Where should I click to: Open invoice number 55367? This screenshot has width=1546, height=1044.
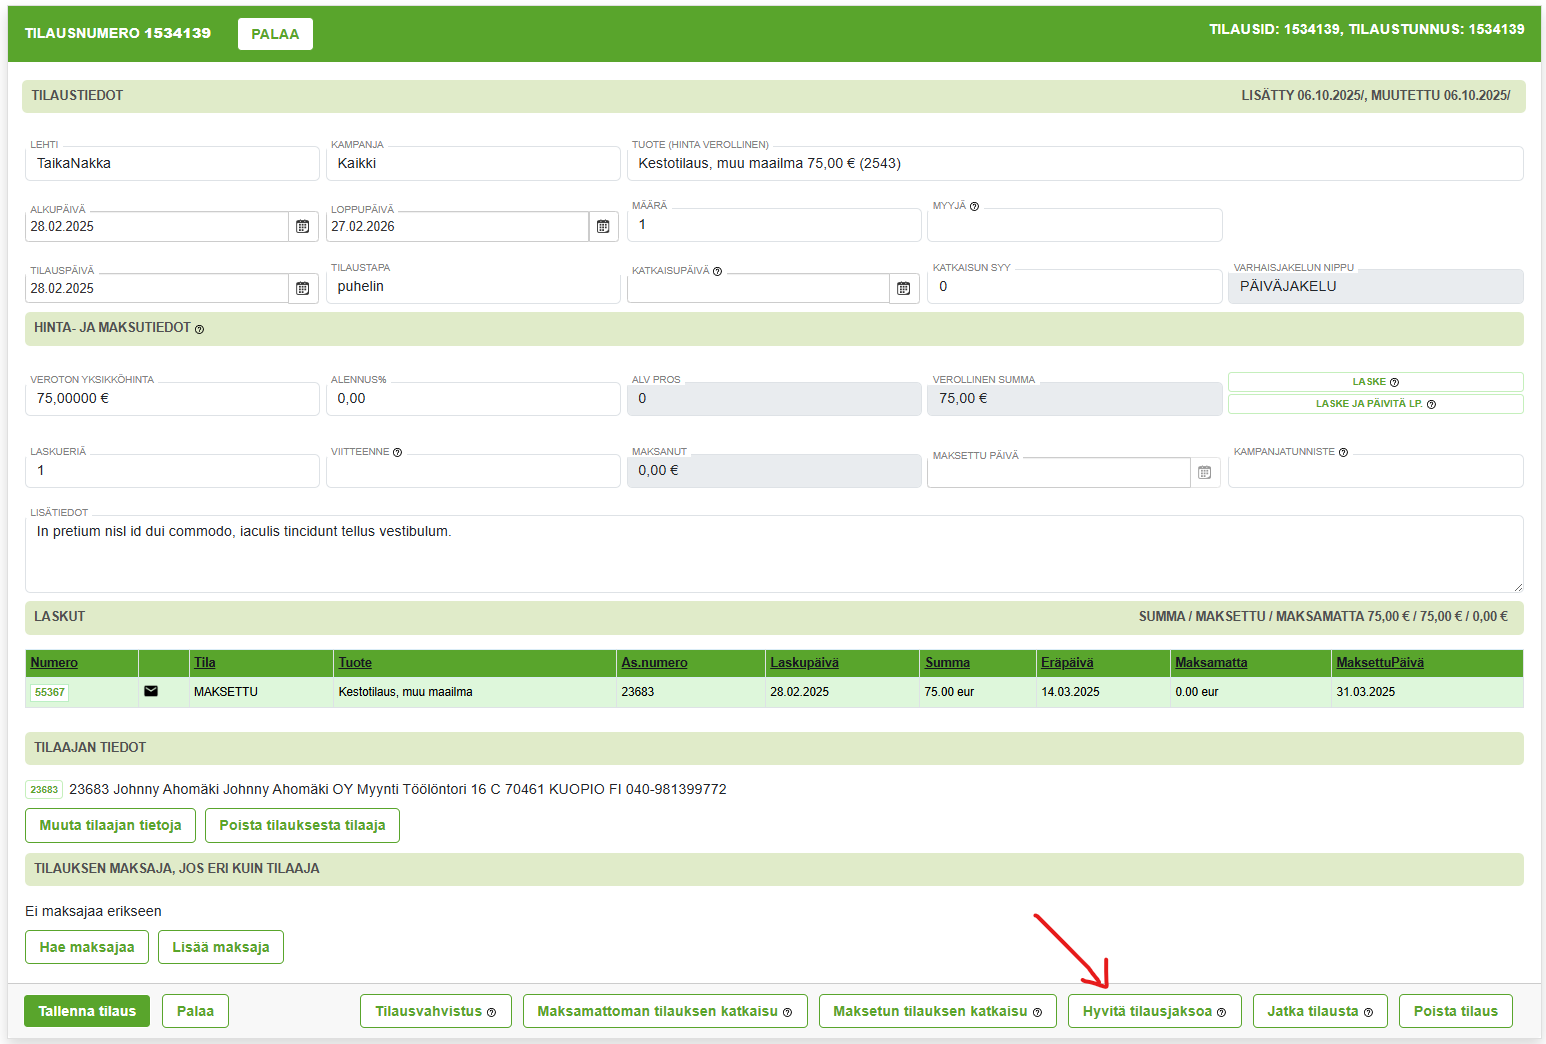[x=50, y=692]
